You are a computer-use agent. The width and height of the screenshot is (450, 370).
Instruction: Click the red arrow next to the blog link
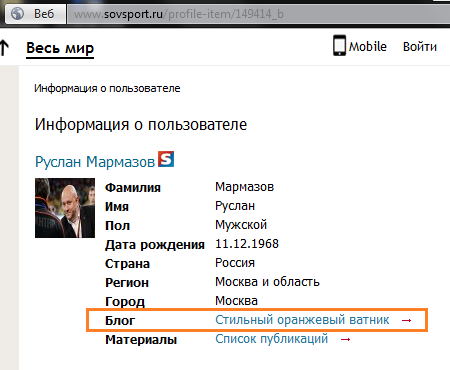coord(406,321)
